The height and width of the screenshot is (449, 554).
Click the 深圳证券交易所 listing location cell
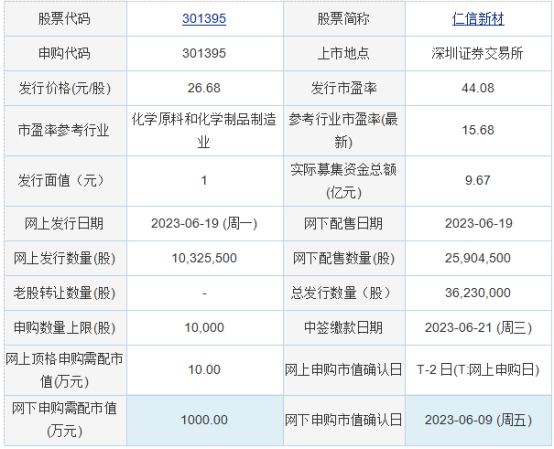478,53
